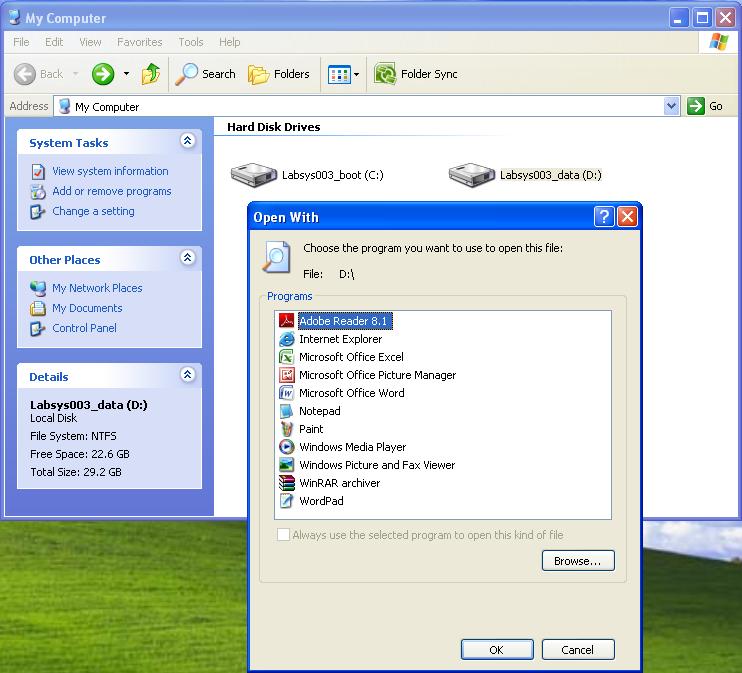This screenshot has width=742, height=673.
Task: Click the Cancel button
Action: click(x=578, y=650)
